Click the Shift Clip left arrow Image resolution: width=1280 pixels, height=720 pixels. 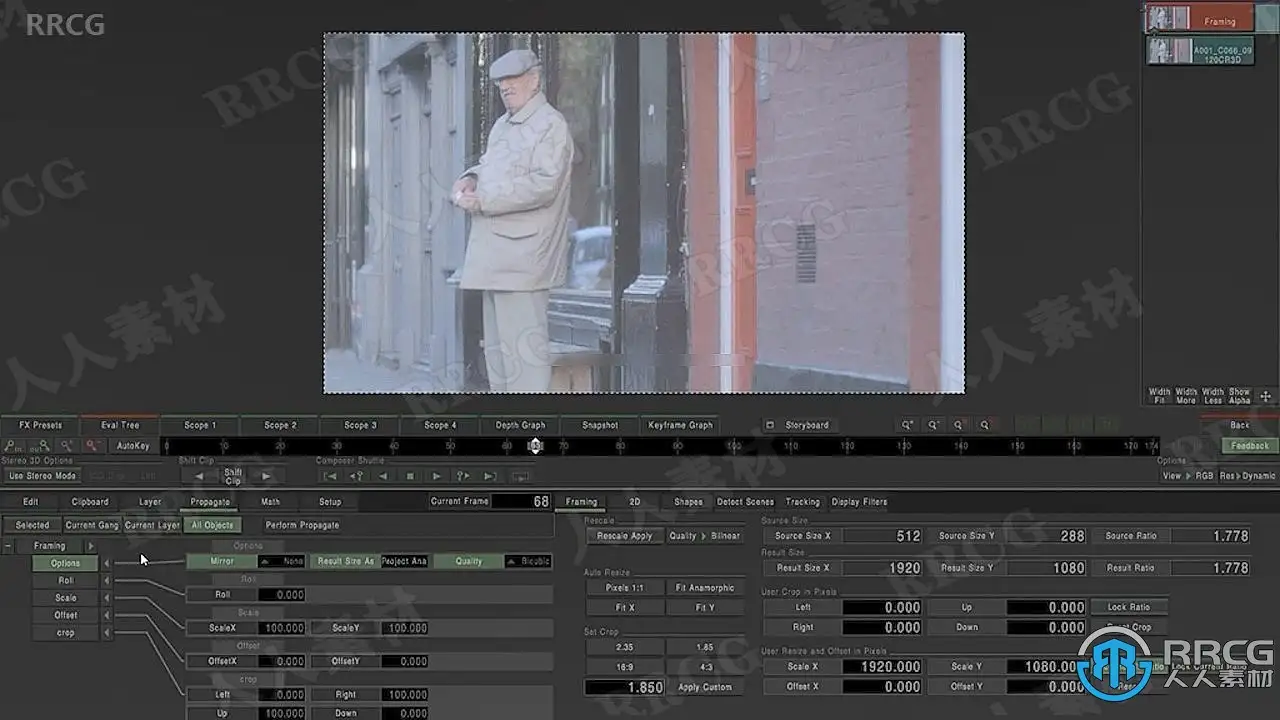click(x=199, y=476)
